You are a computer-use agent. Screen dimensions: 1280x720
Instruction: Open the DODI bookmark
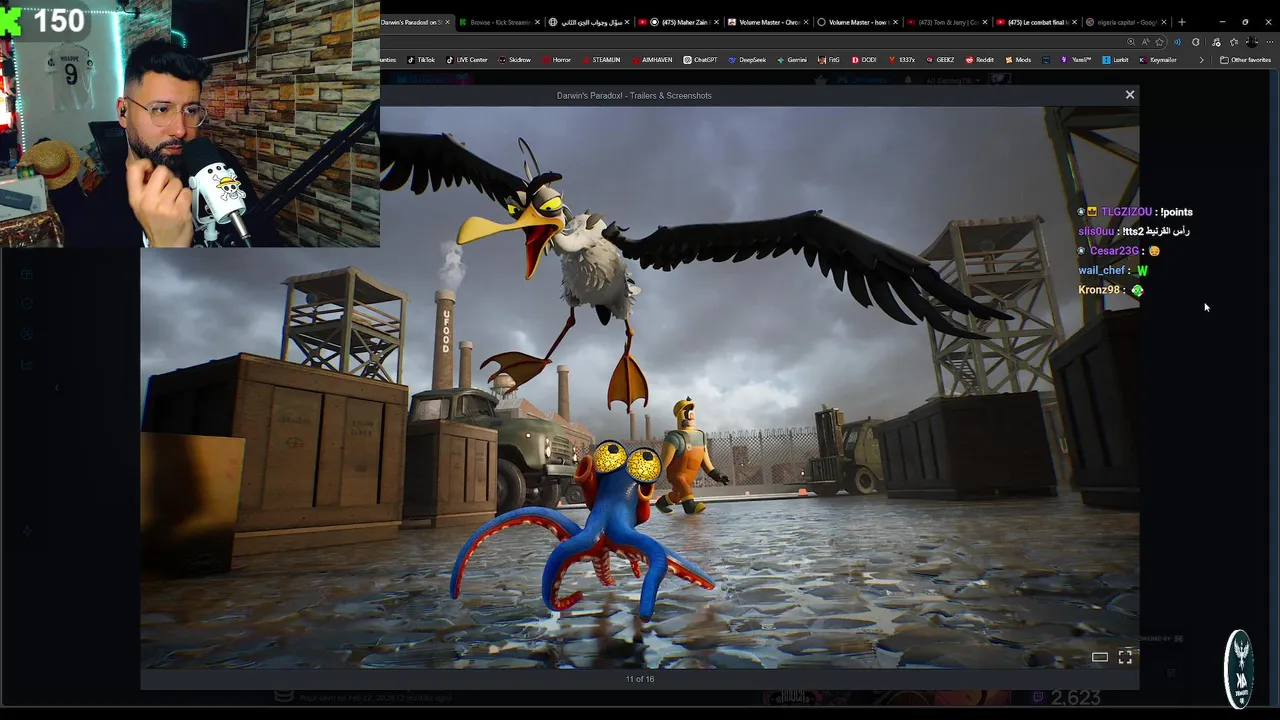[x=864, y=60]
